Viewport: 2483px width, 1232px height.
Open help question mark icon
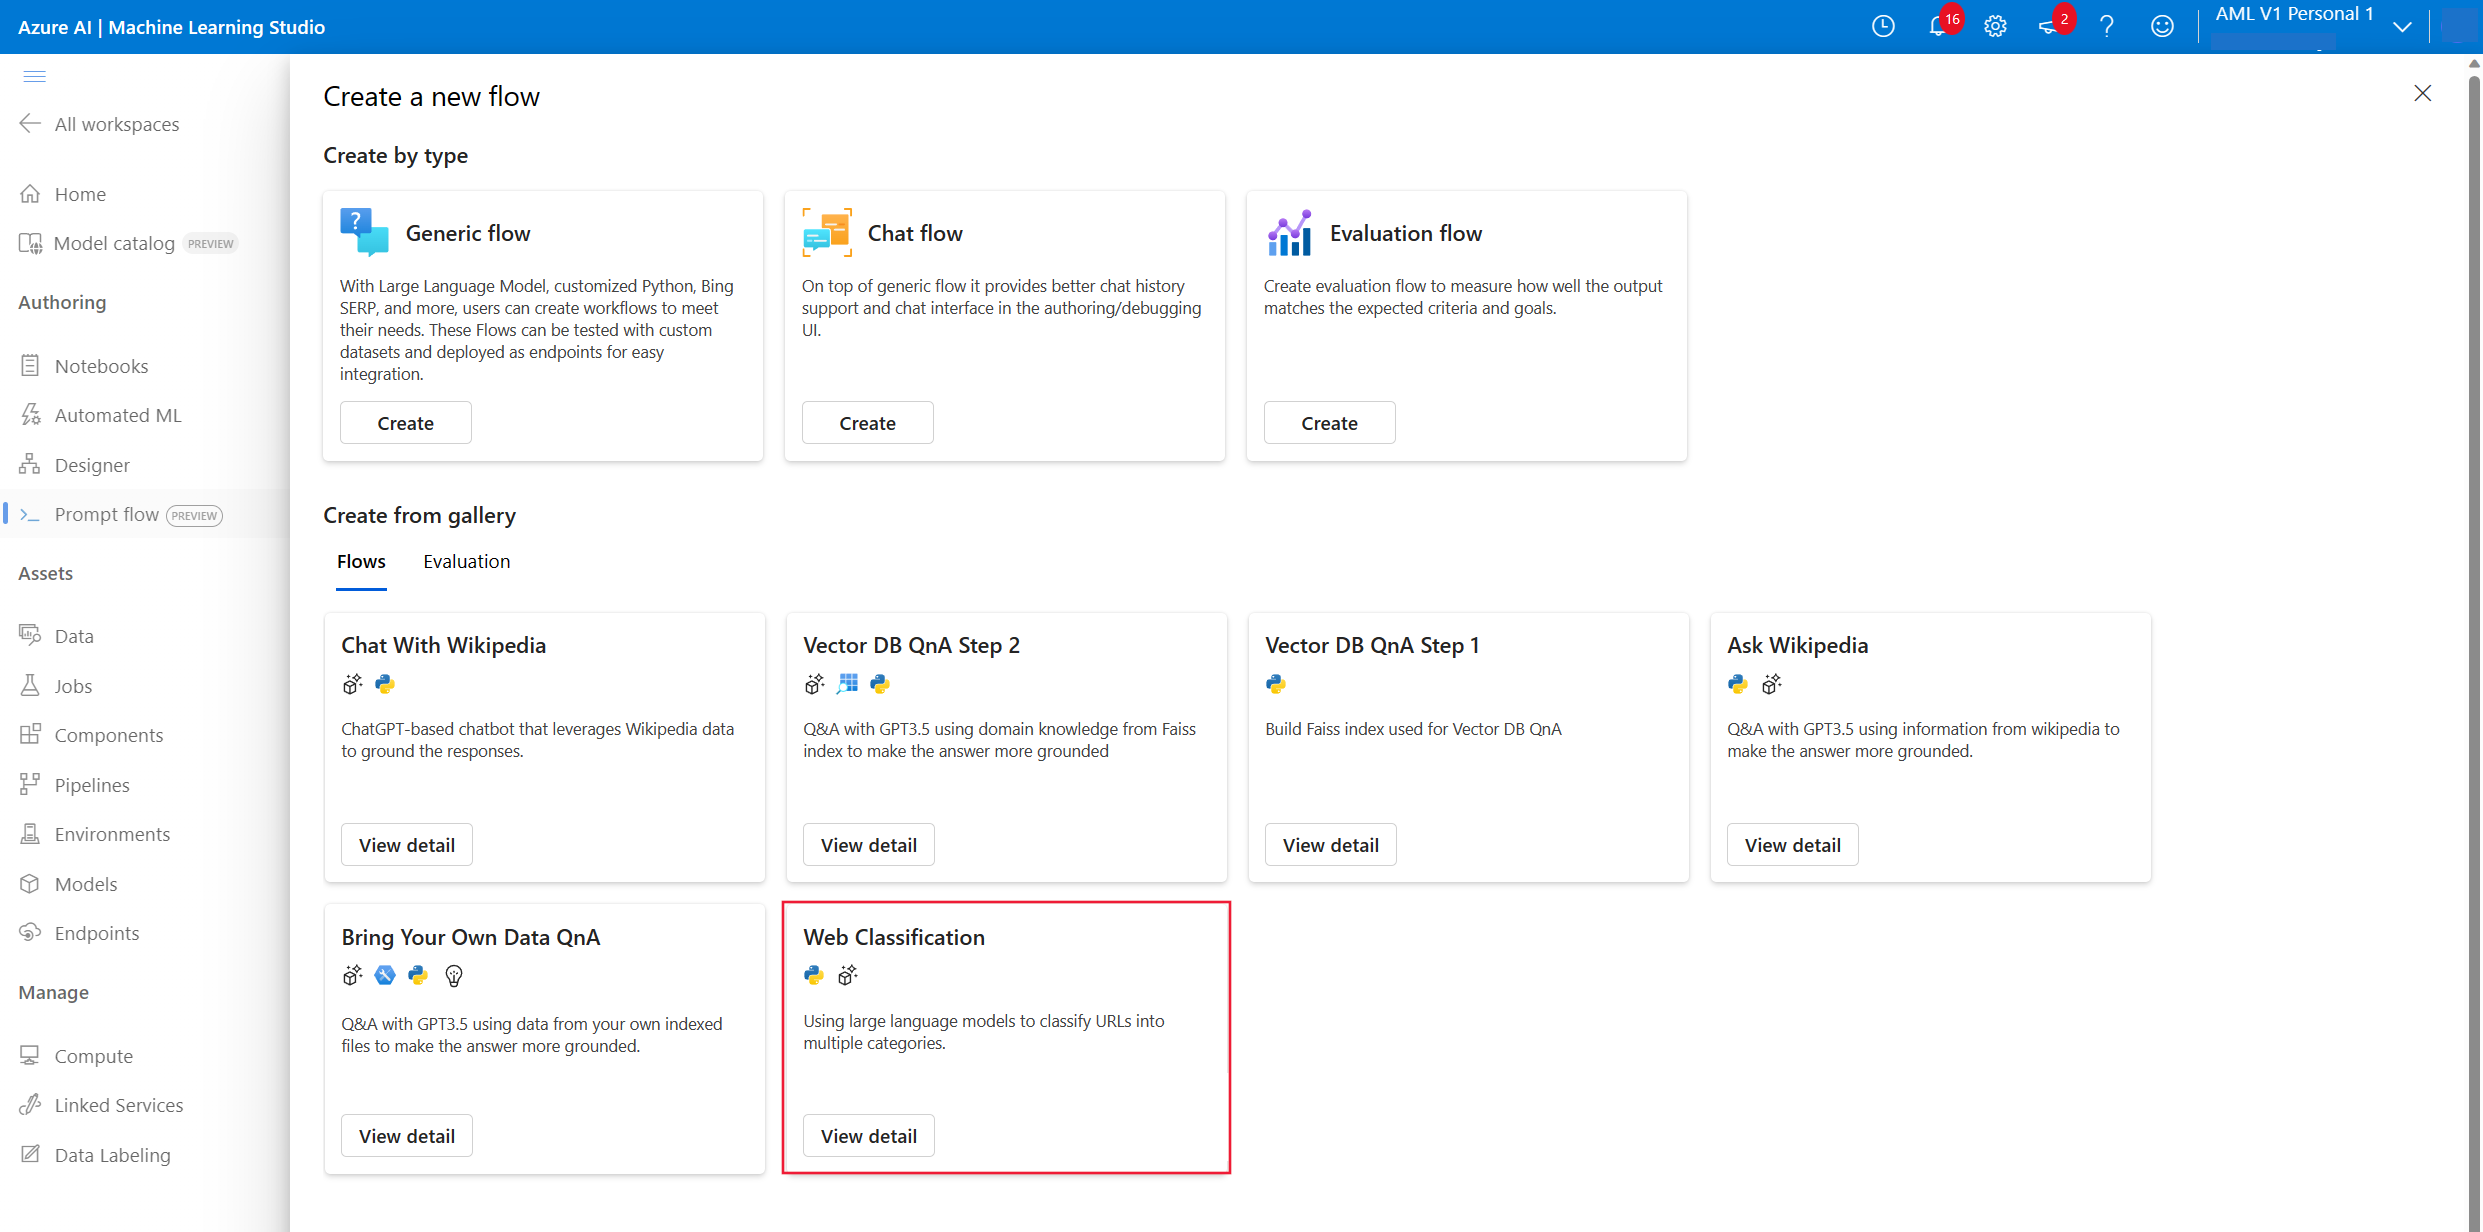(x=2106, y=27)
